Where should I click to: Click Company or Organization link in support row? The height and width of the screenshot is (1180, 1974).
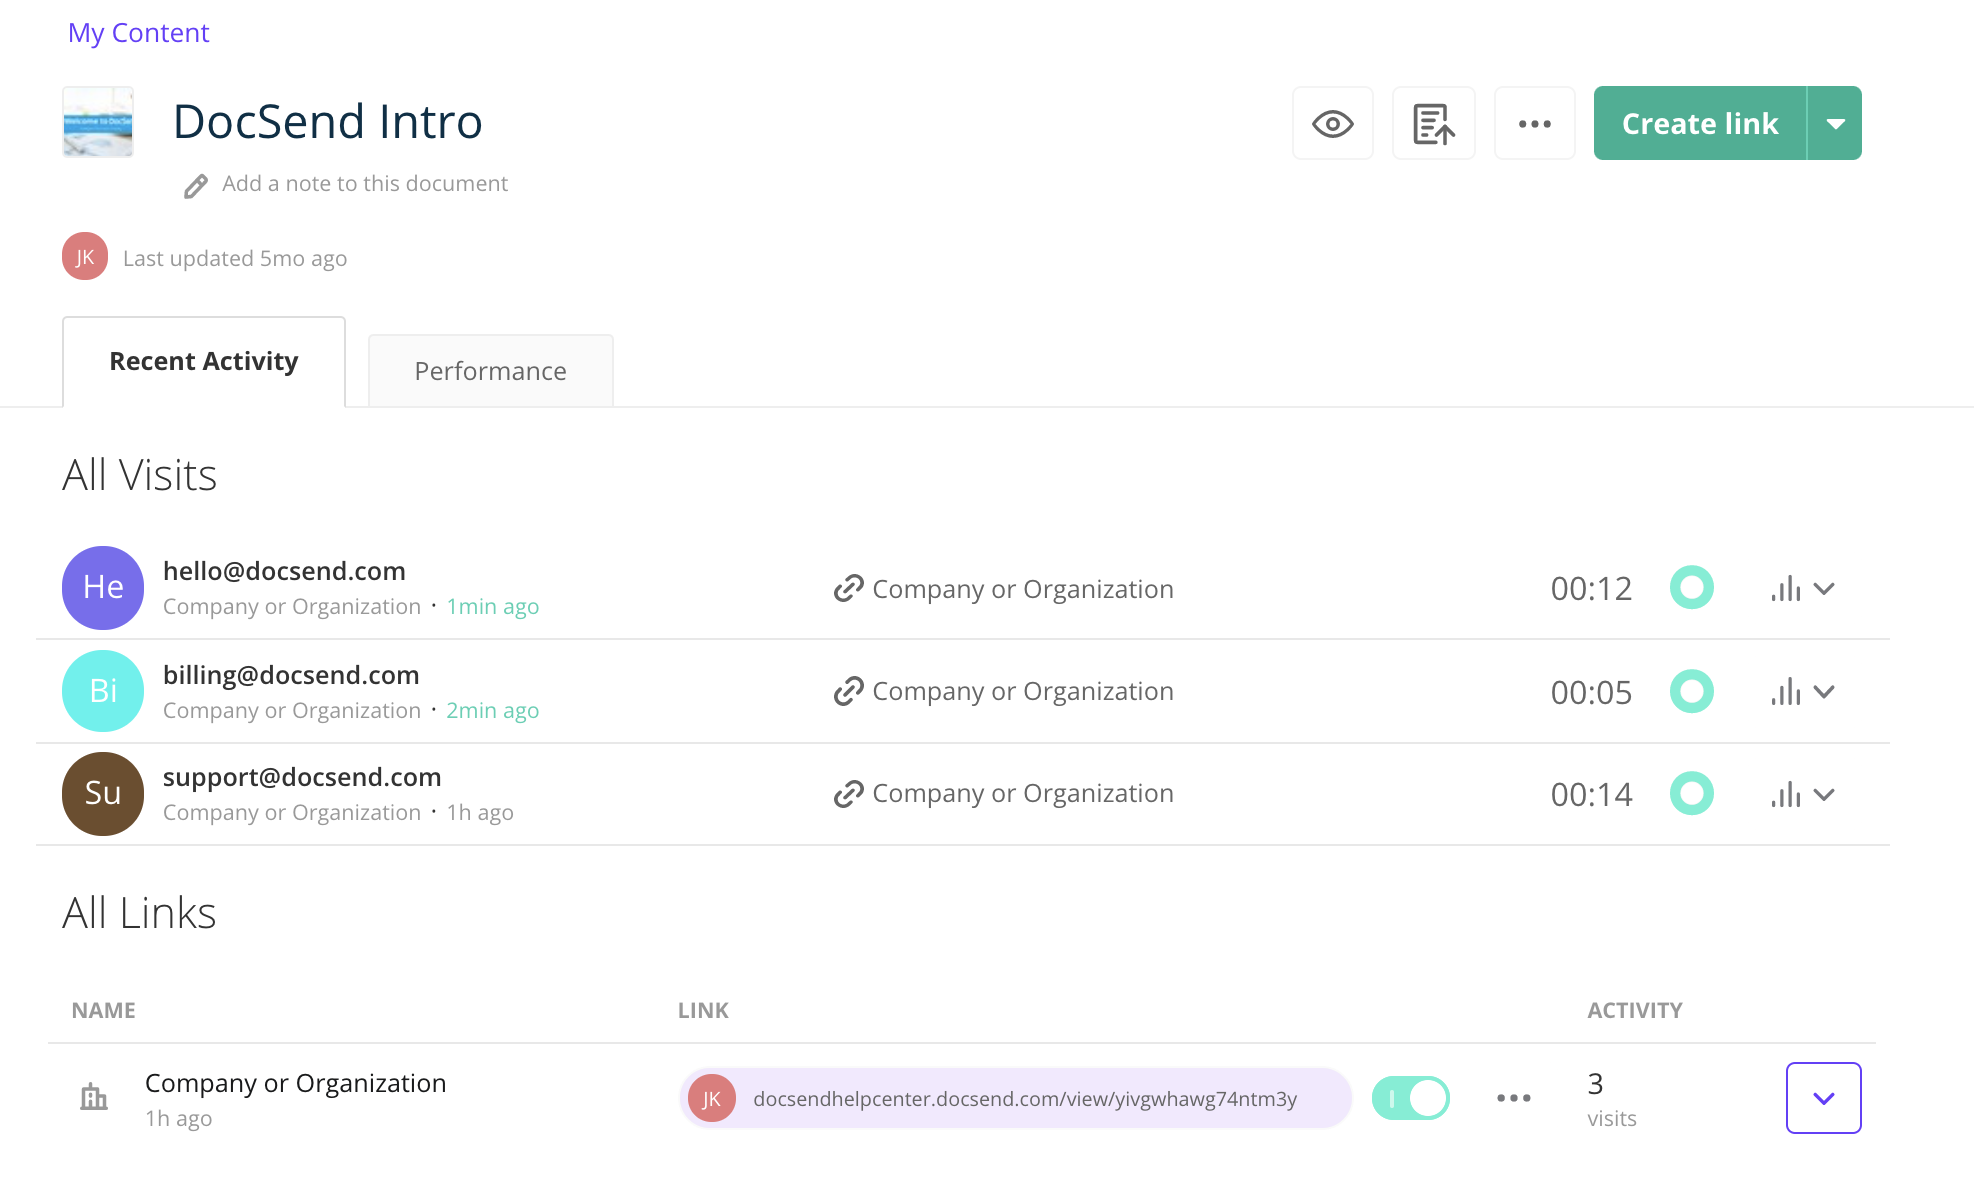tap(1023, 793)
